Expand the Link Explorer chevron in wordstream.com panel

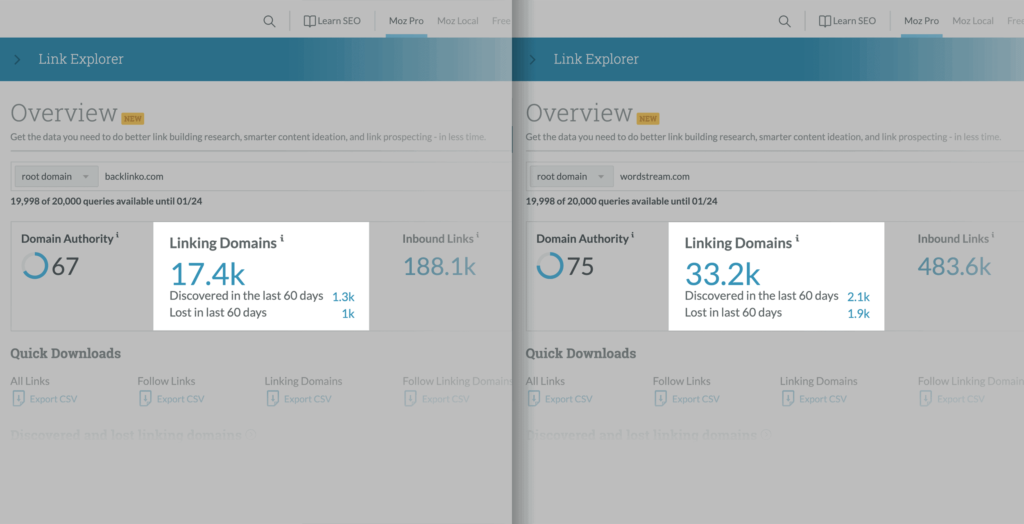[532, 60]
